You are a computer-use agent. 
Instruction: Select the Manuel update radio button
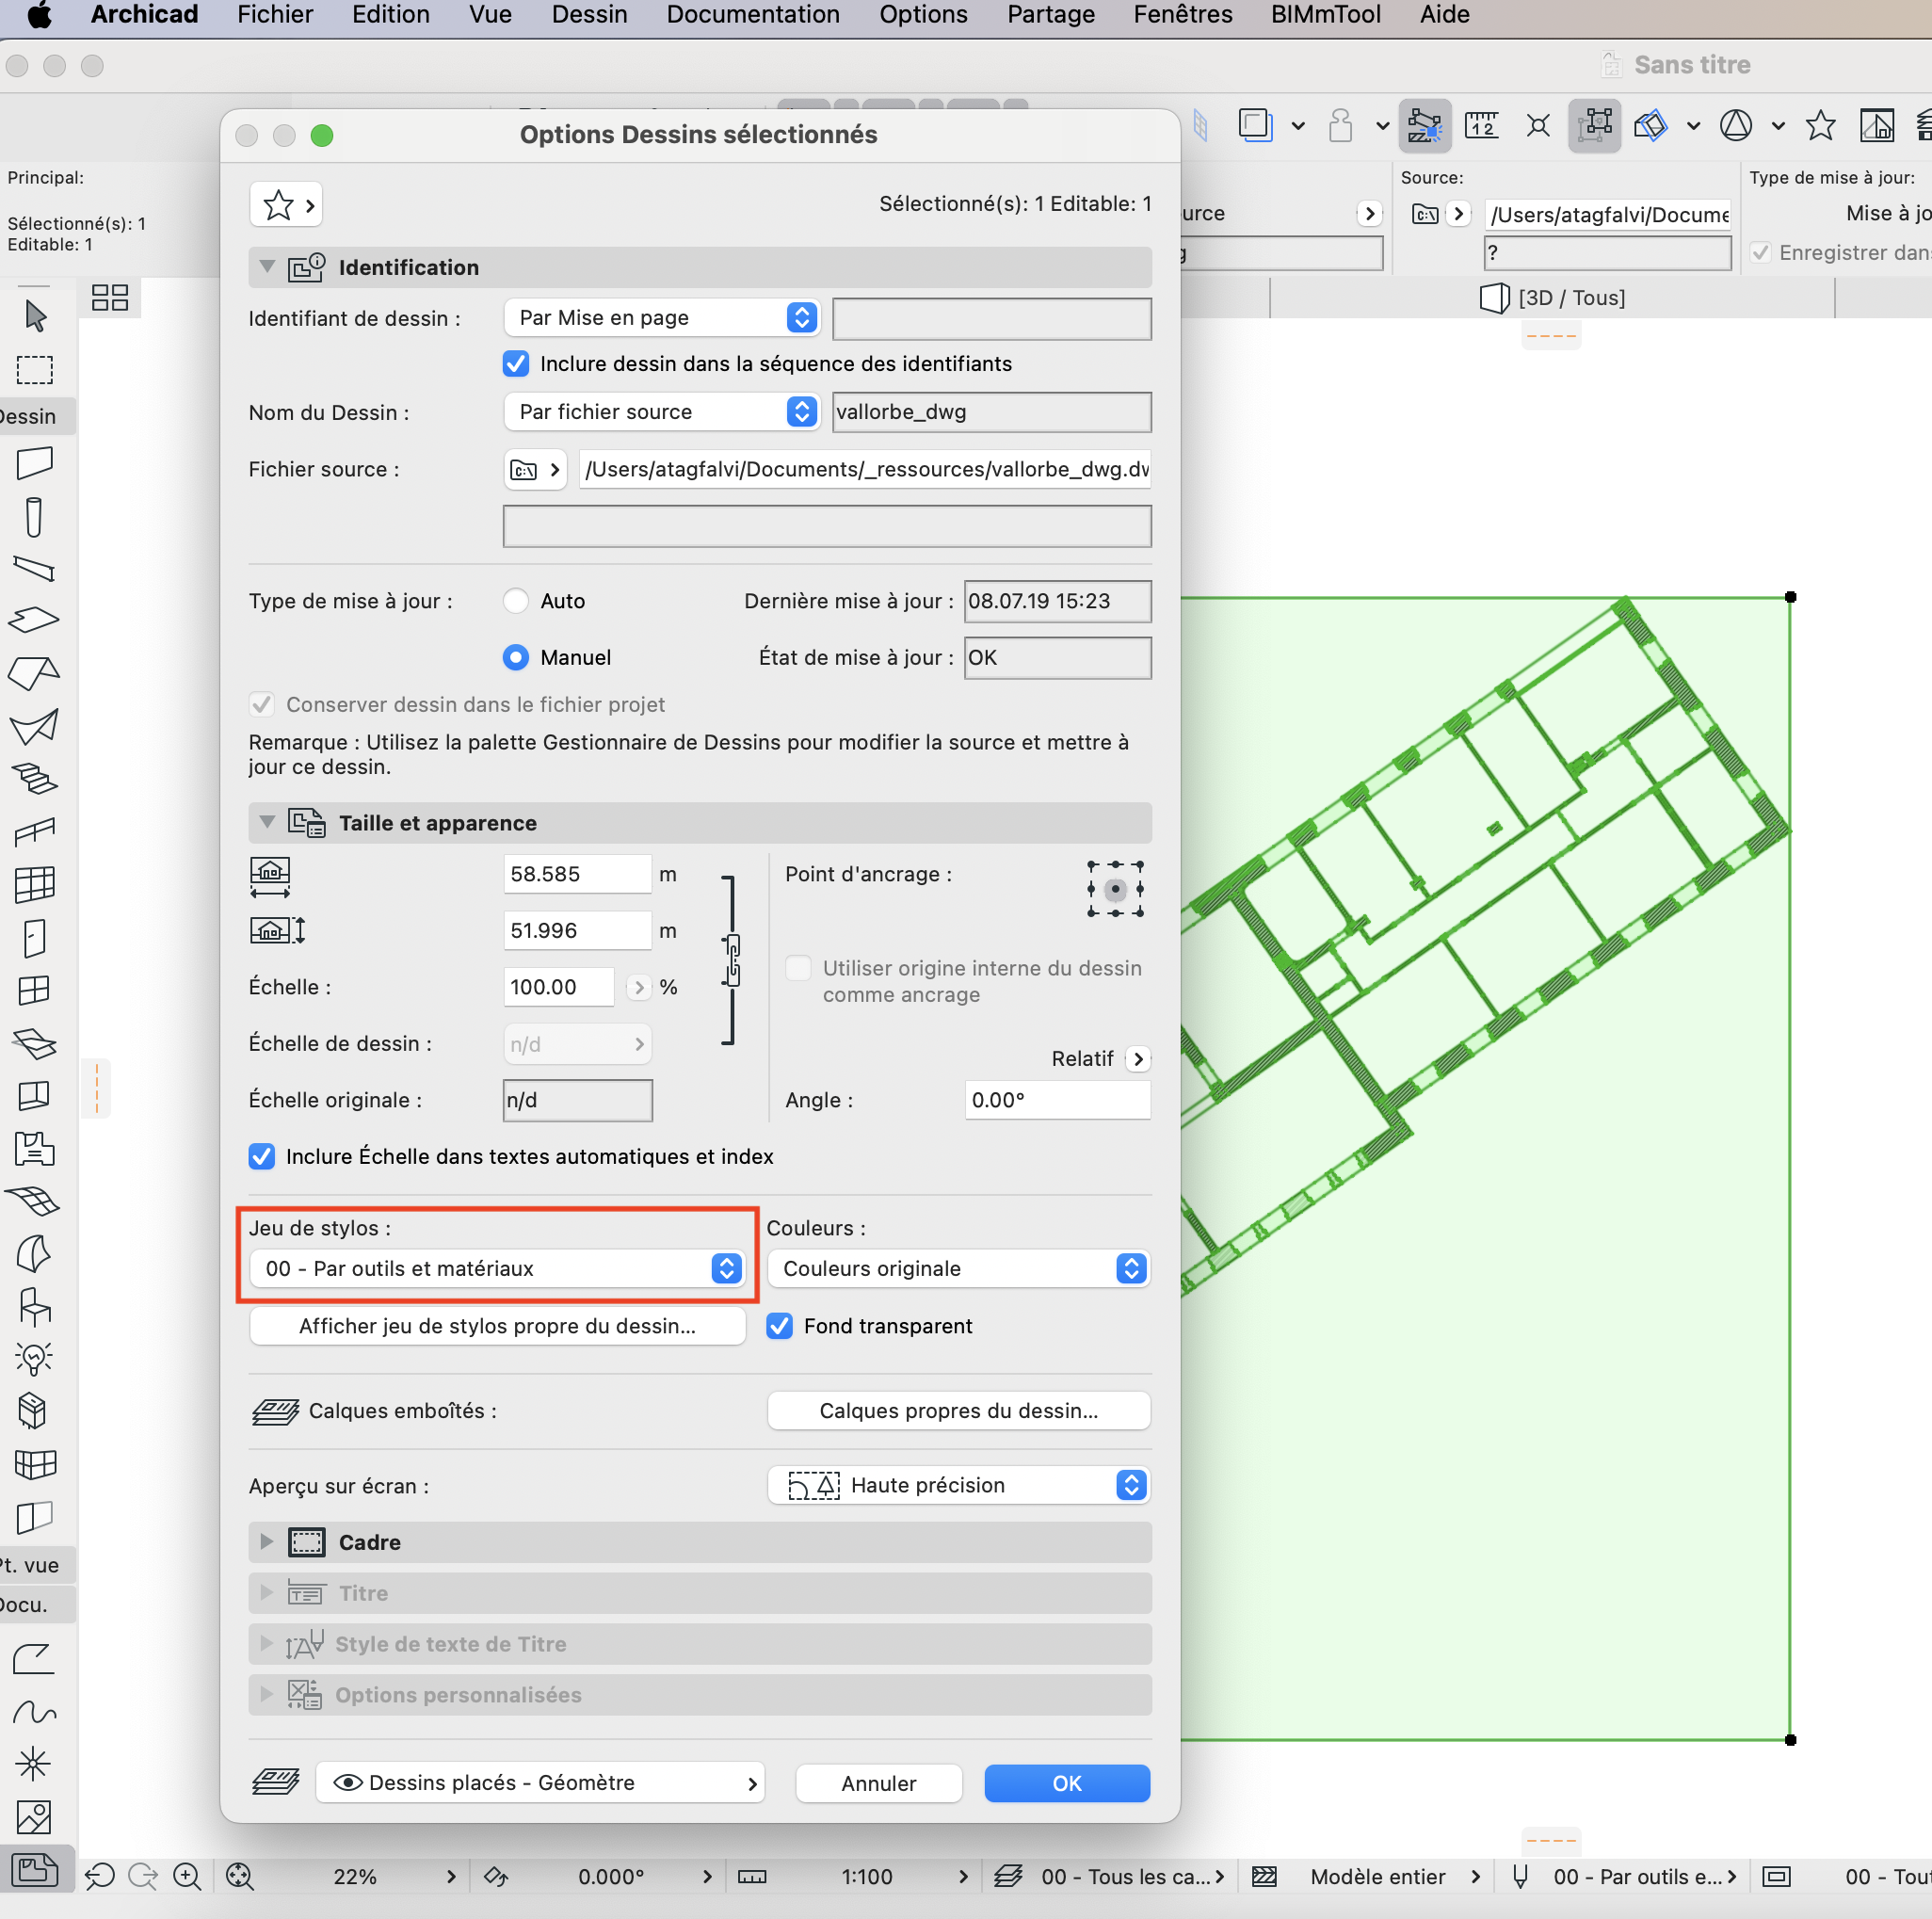(x=516, y=657)
